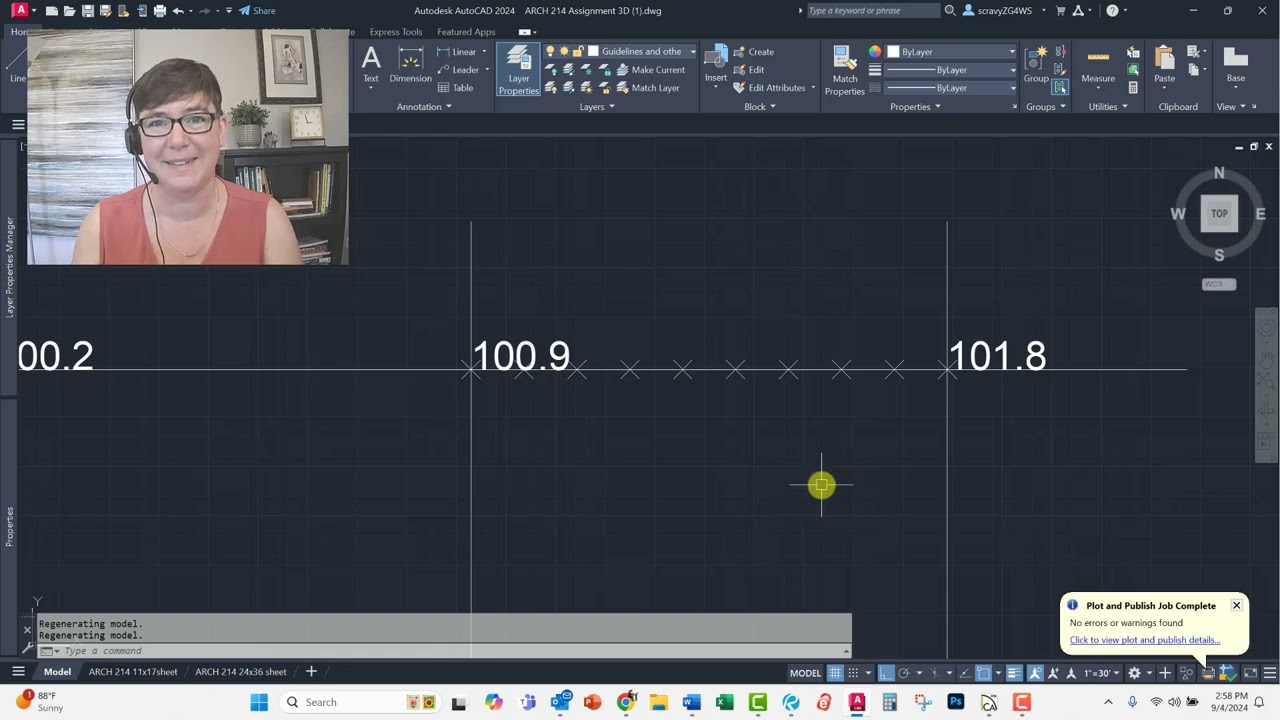Image resolution: width=1280 pixels, height=720 pixels.
Task: Click the Share button
Action: coord(257,11)
